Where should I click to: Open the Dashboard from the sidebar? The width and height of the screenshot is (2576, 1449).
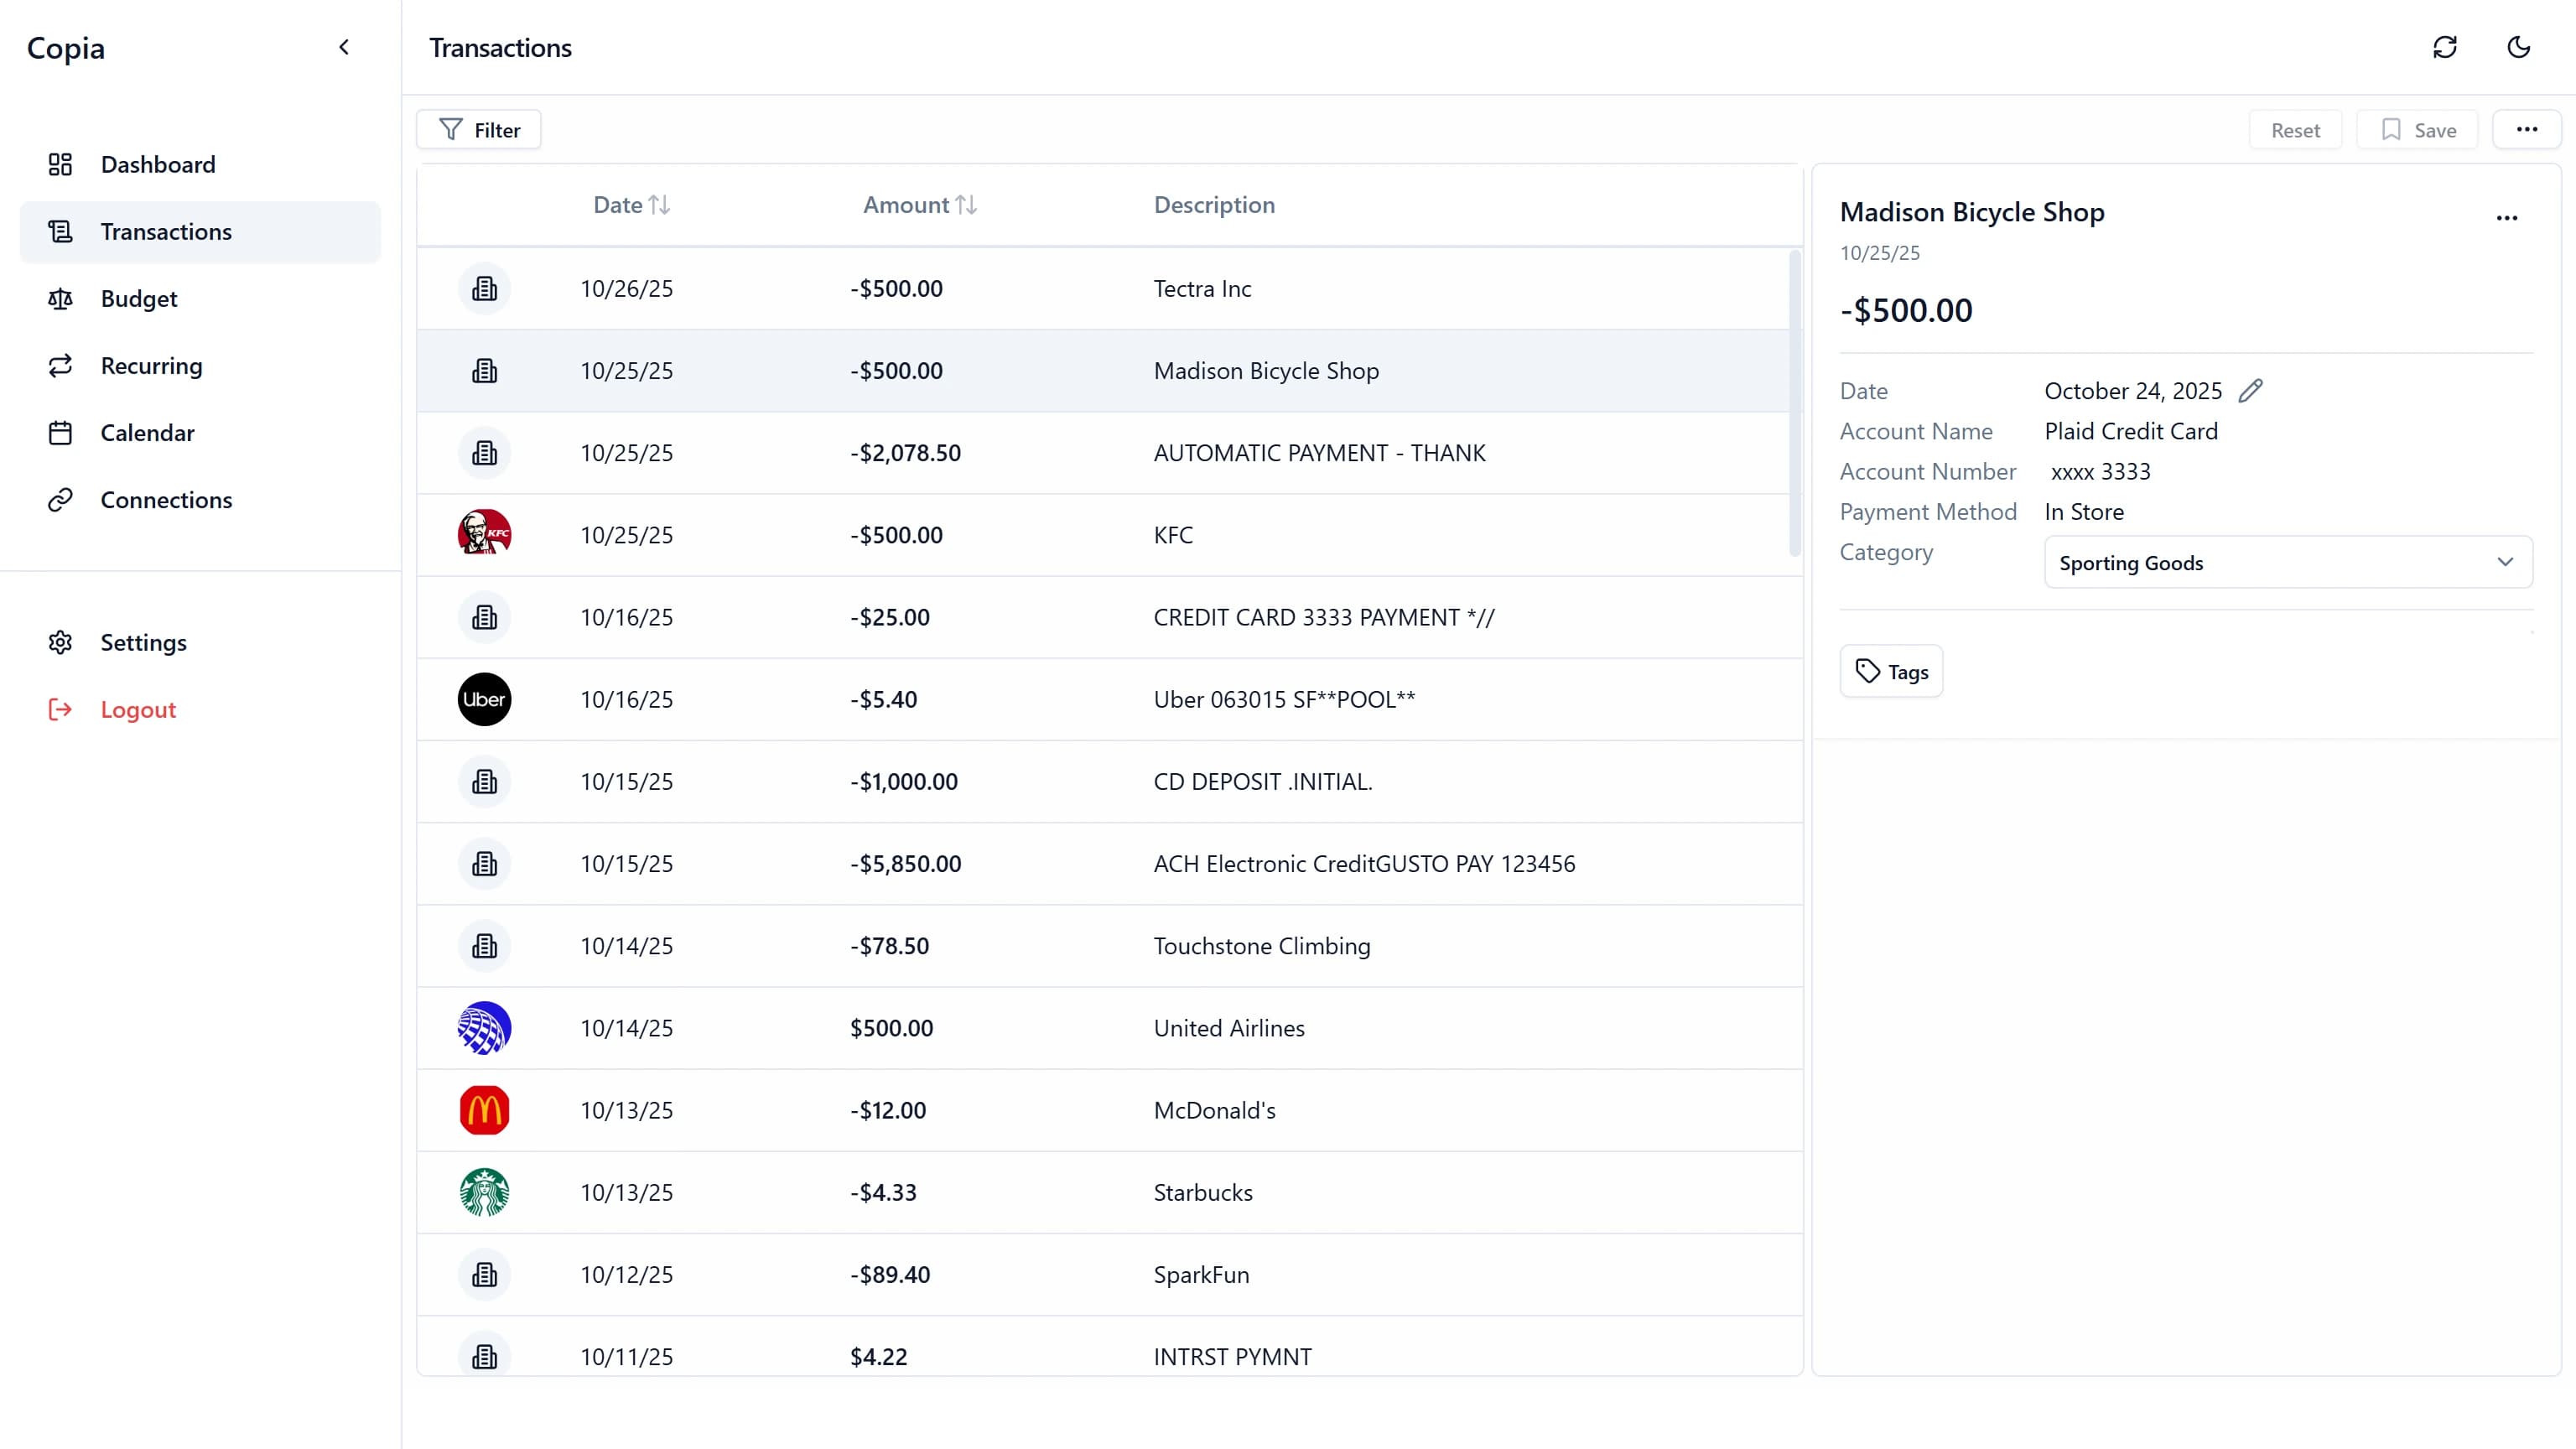pyautogui.click(x=158, y=164)
